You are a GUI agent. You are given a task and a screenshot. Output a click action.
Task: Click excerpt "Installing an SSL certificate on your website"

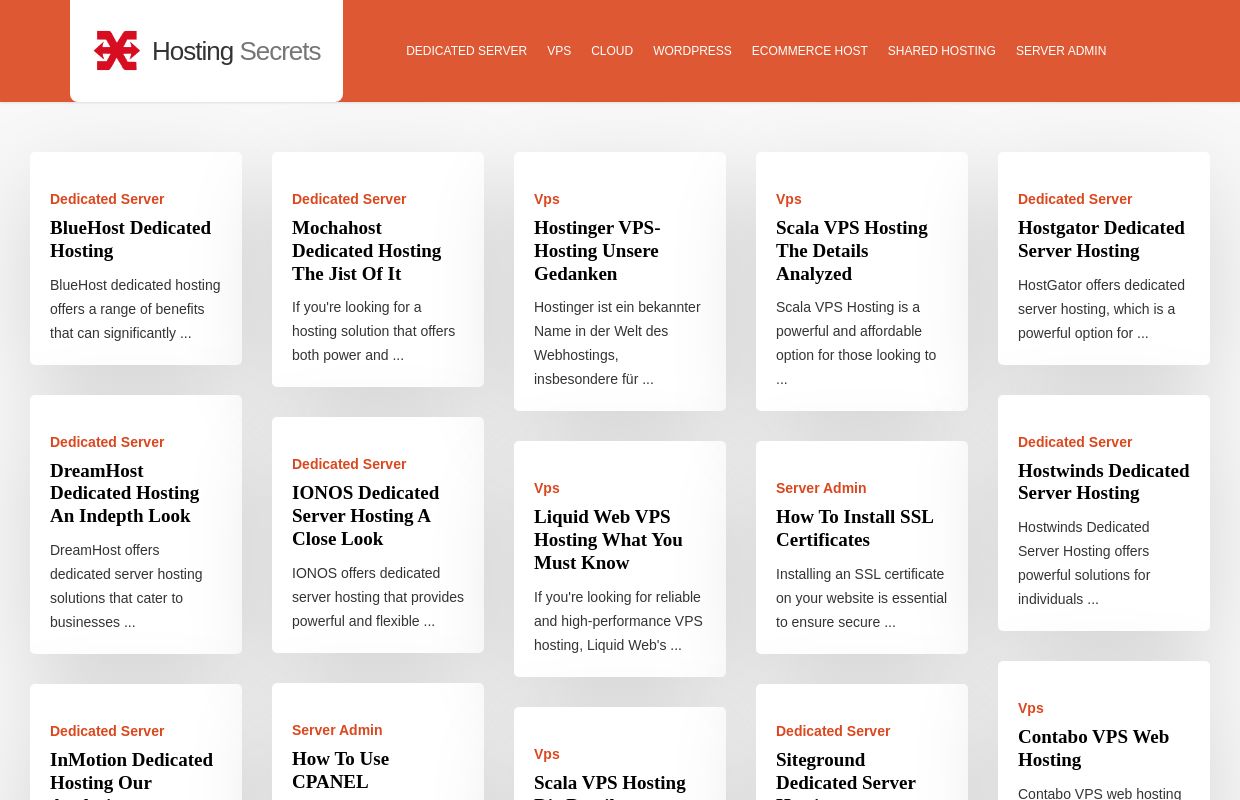[x=861, y=598]
